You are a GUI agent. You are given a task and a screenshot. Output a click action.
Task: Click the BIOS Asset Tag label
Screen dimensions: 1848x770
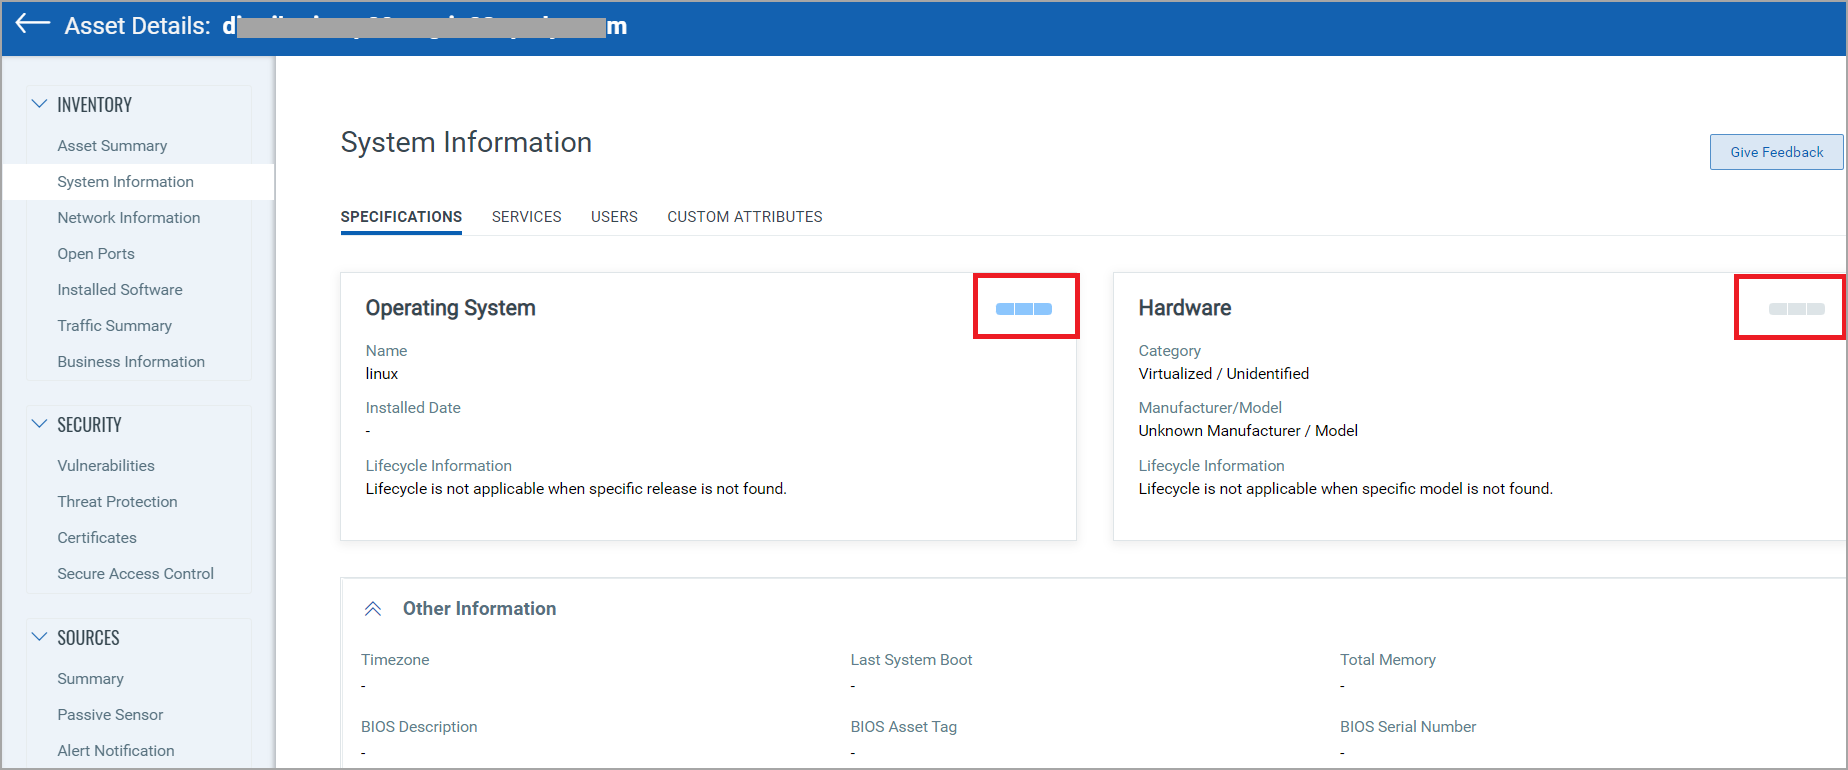pyautogui.click(x=904, y=727)
